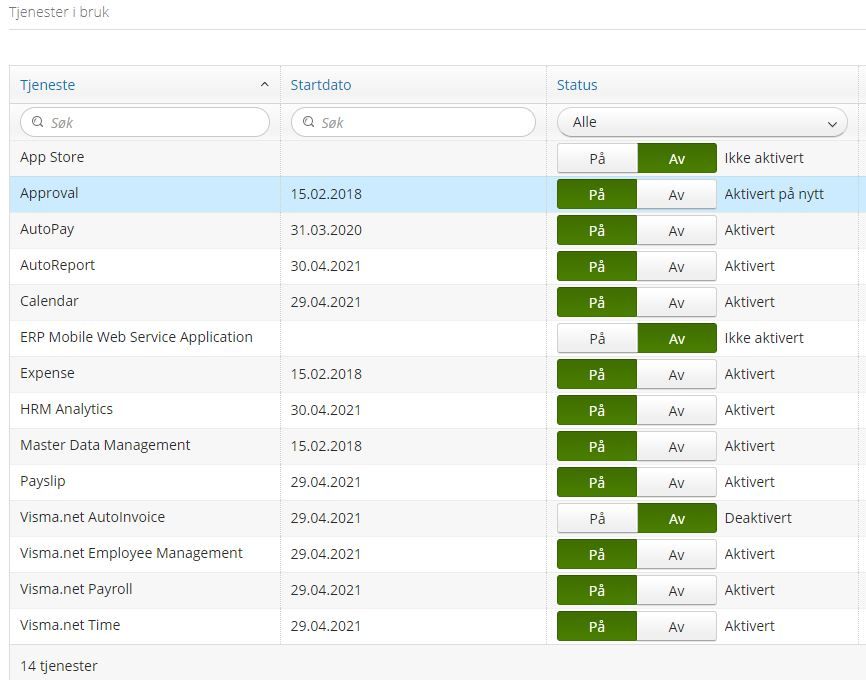Screen dimensions: 866x680
Task: Open the Status filter dropdown Alle
Action: click(x=702, y=122)
